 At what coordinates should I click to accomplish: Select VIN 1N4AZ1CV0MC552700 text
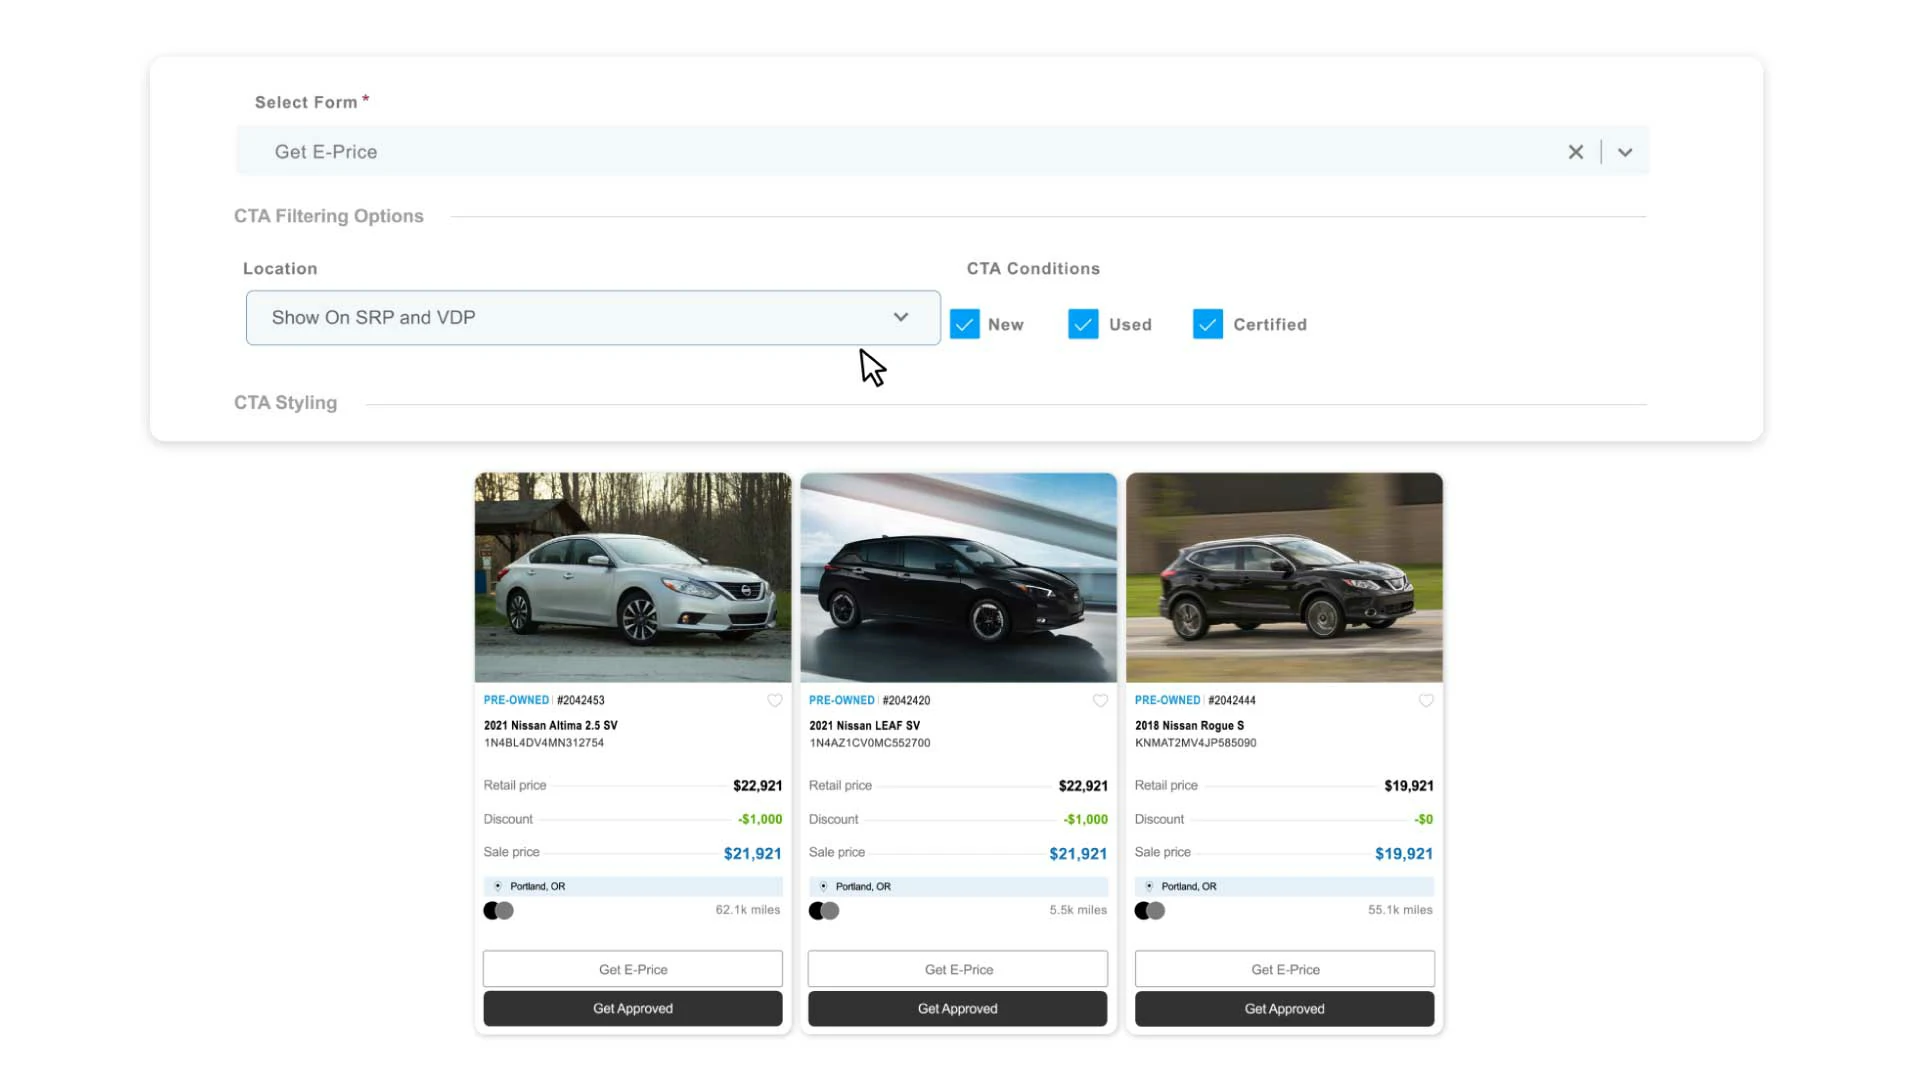[869, 743]
